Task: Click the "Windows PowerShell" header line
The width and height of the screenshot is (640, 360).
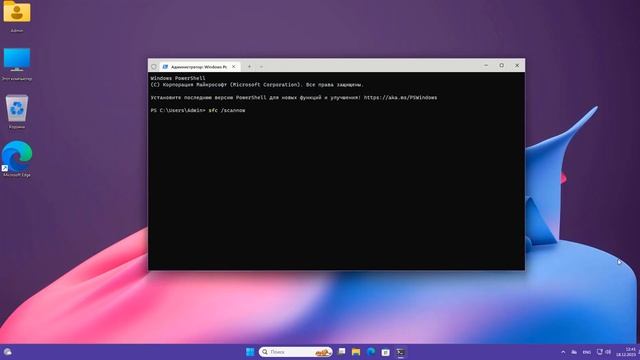Action: tap(178, 78)
